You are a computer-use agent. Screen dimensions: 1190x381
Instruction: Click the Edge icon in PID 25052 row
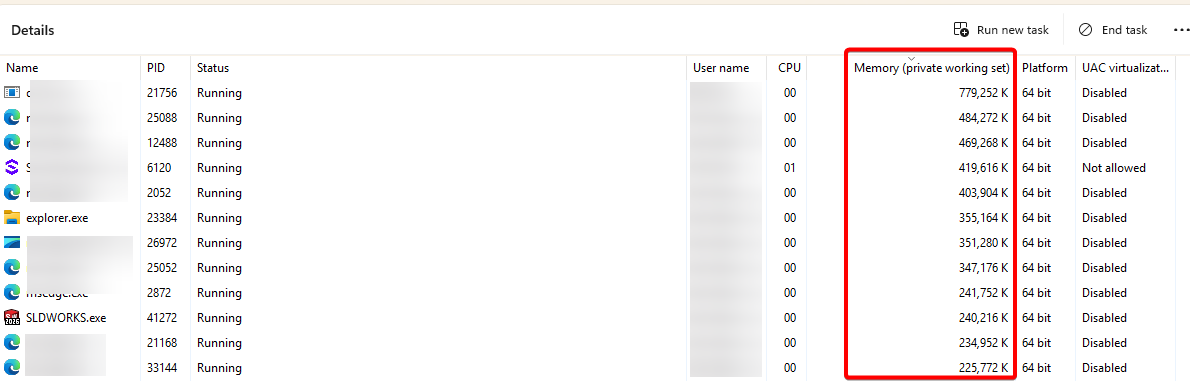tap(11, 267)
